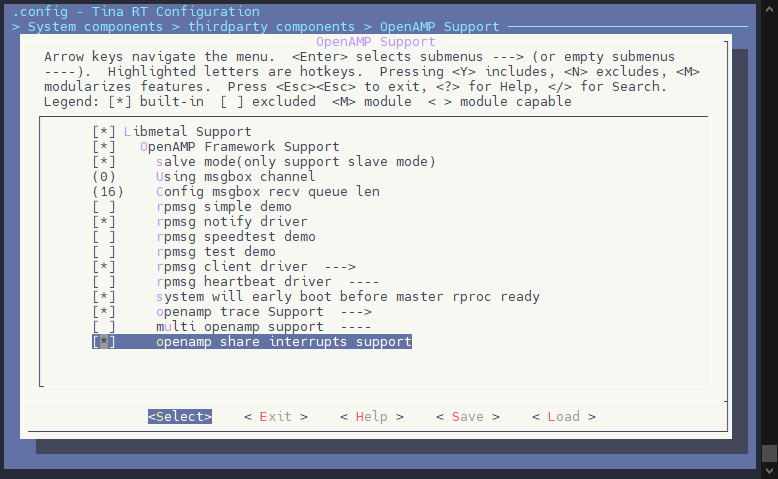778x479 pixels.
Task: Toggle salve mode checkbox
Action: (x=104, y=161)
